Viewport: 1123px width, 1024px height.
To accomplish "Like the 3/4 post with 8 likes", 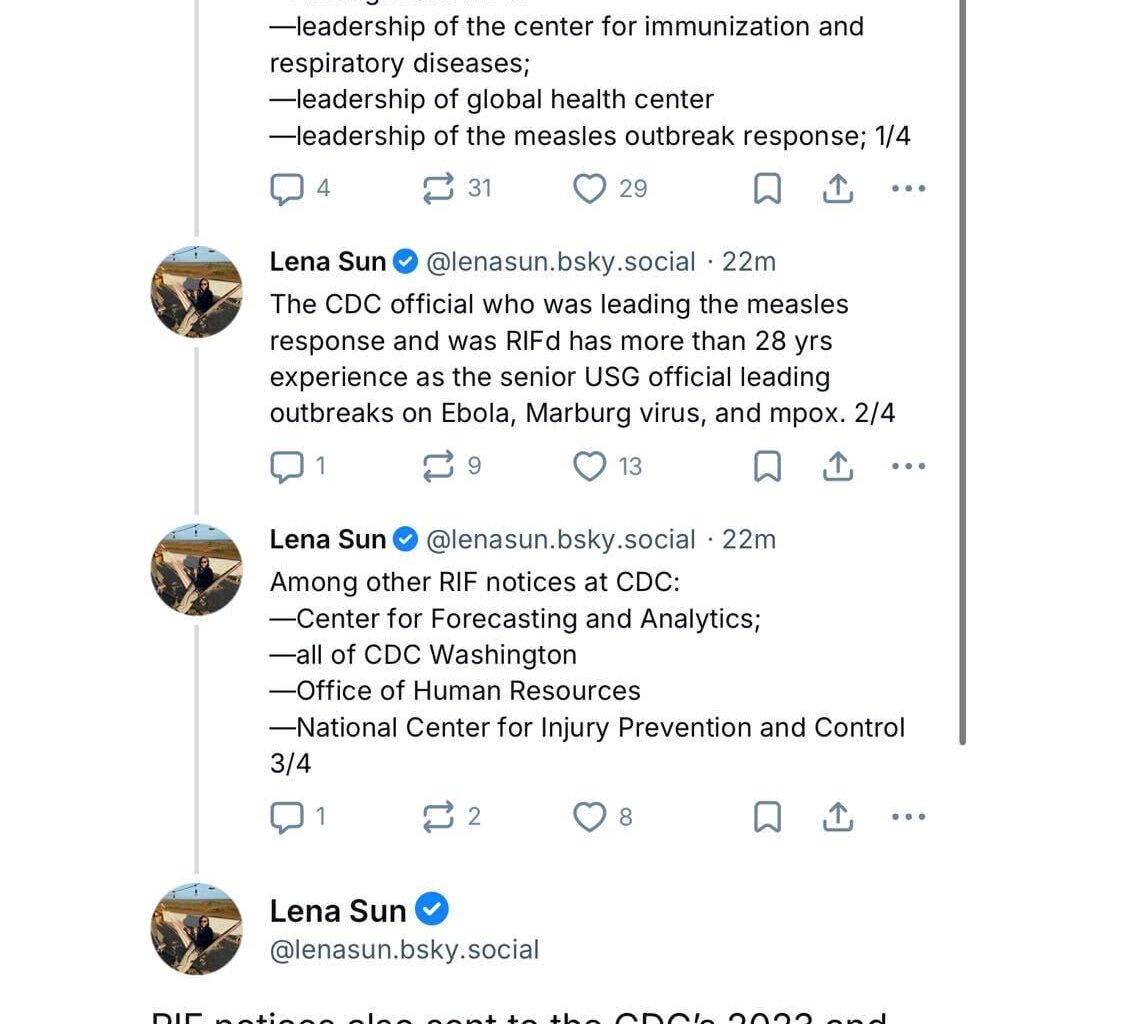I will click(x=589, y=818).
